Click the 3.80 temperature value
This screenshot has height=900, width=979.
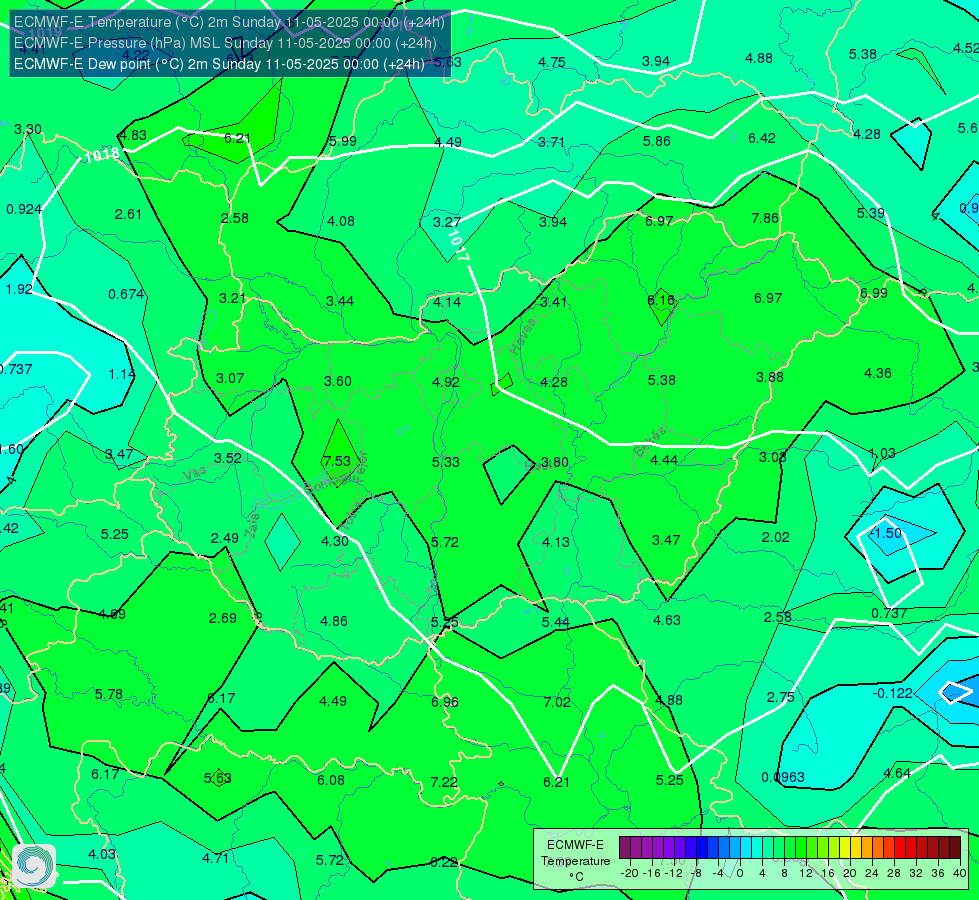tap(554, 462)
